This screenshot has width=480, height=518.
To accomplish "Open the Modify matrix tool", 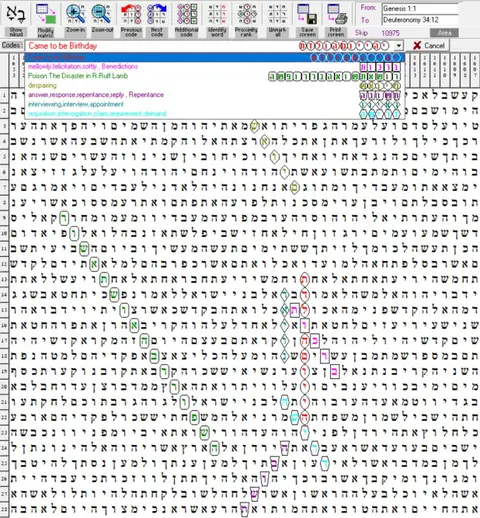I will point(46,14).
